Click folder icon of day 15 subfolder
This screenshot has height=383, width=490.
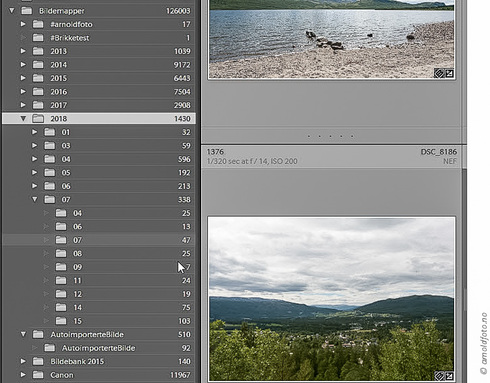(61, 321)
